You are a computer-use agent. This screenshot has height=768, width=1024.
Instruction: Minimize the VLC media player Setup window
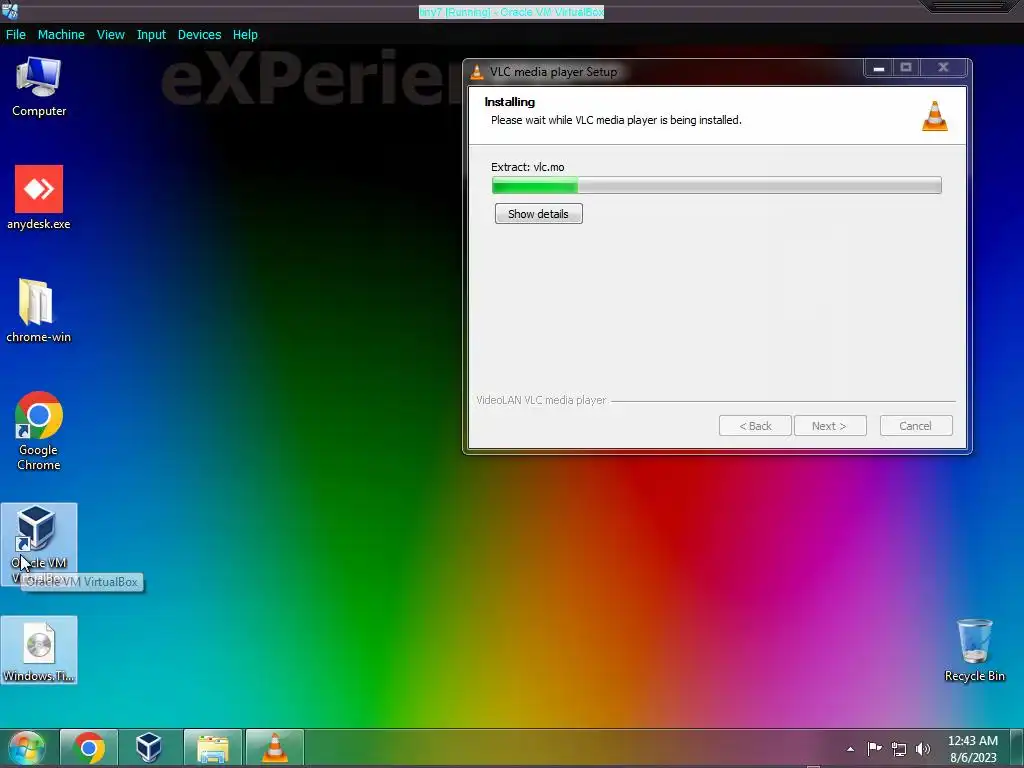(x=879, y=68)
